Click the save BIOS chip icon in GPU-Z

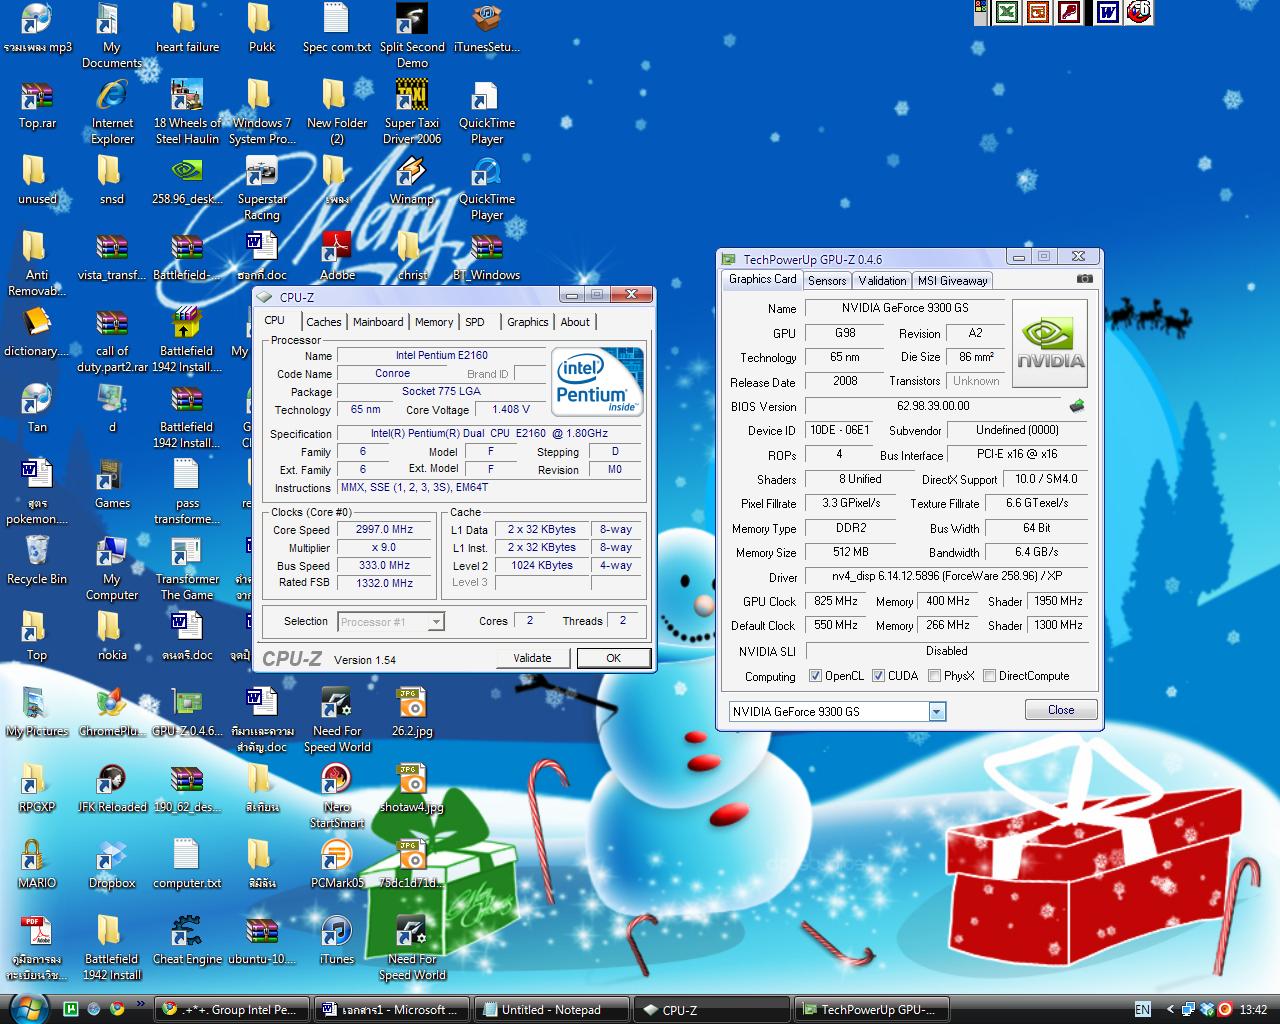coord(1077,406)
